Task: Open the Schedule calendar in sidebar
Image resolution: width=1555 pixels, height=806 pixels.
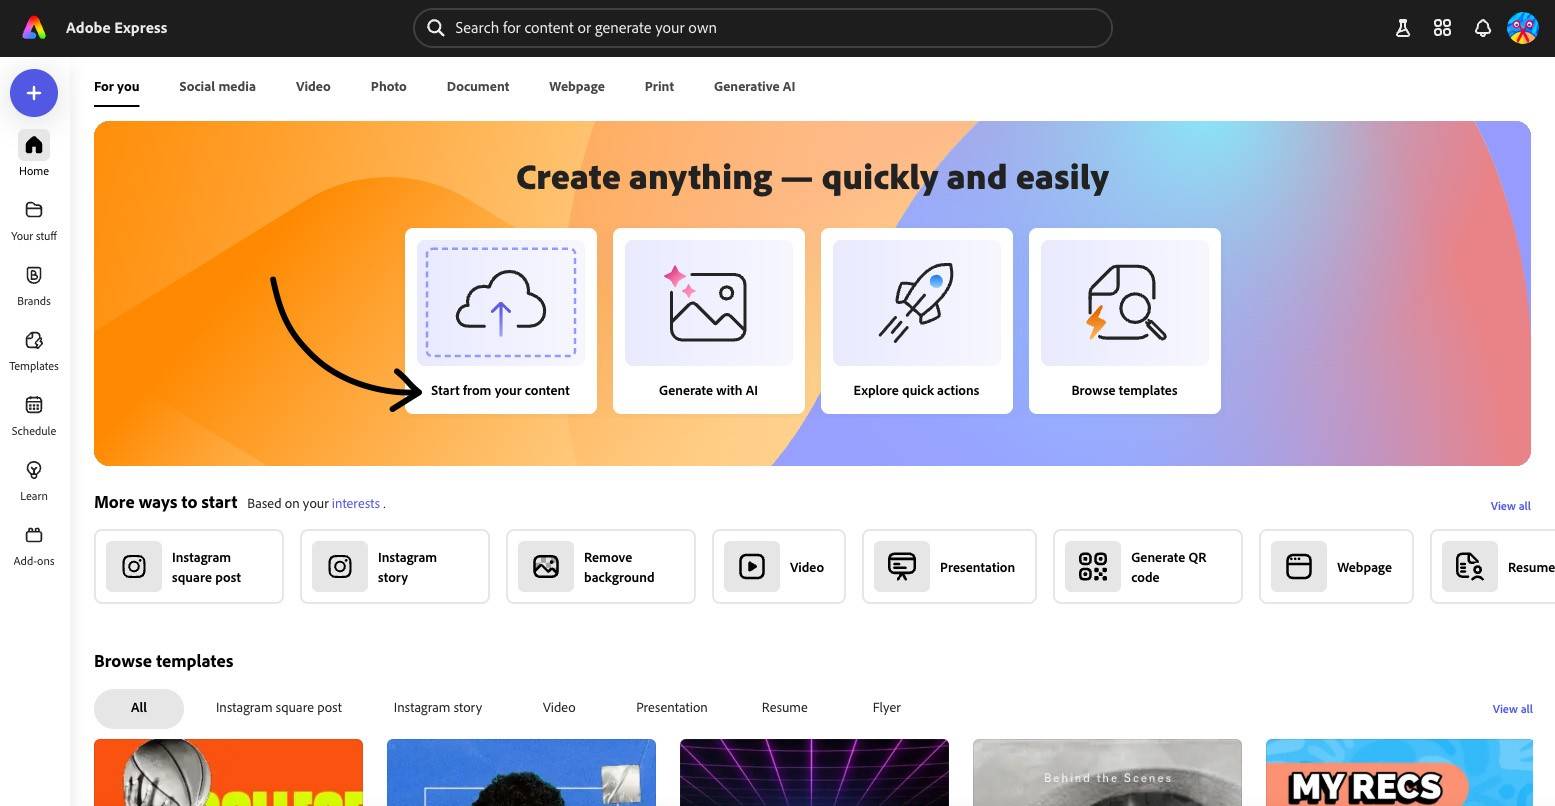Action: click(34, 415)
